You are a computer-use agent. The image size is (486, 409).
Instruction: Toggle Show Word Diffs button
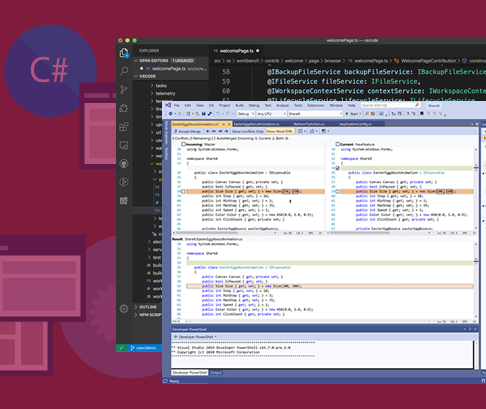click(279, 131)
